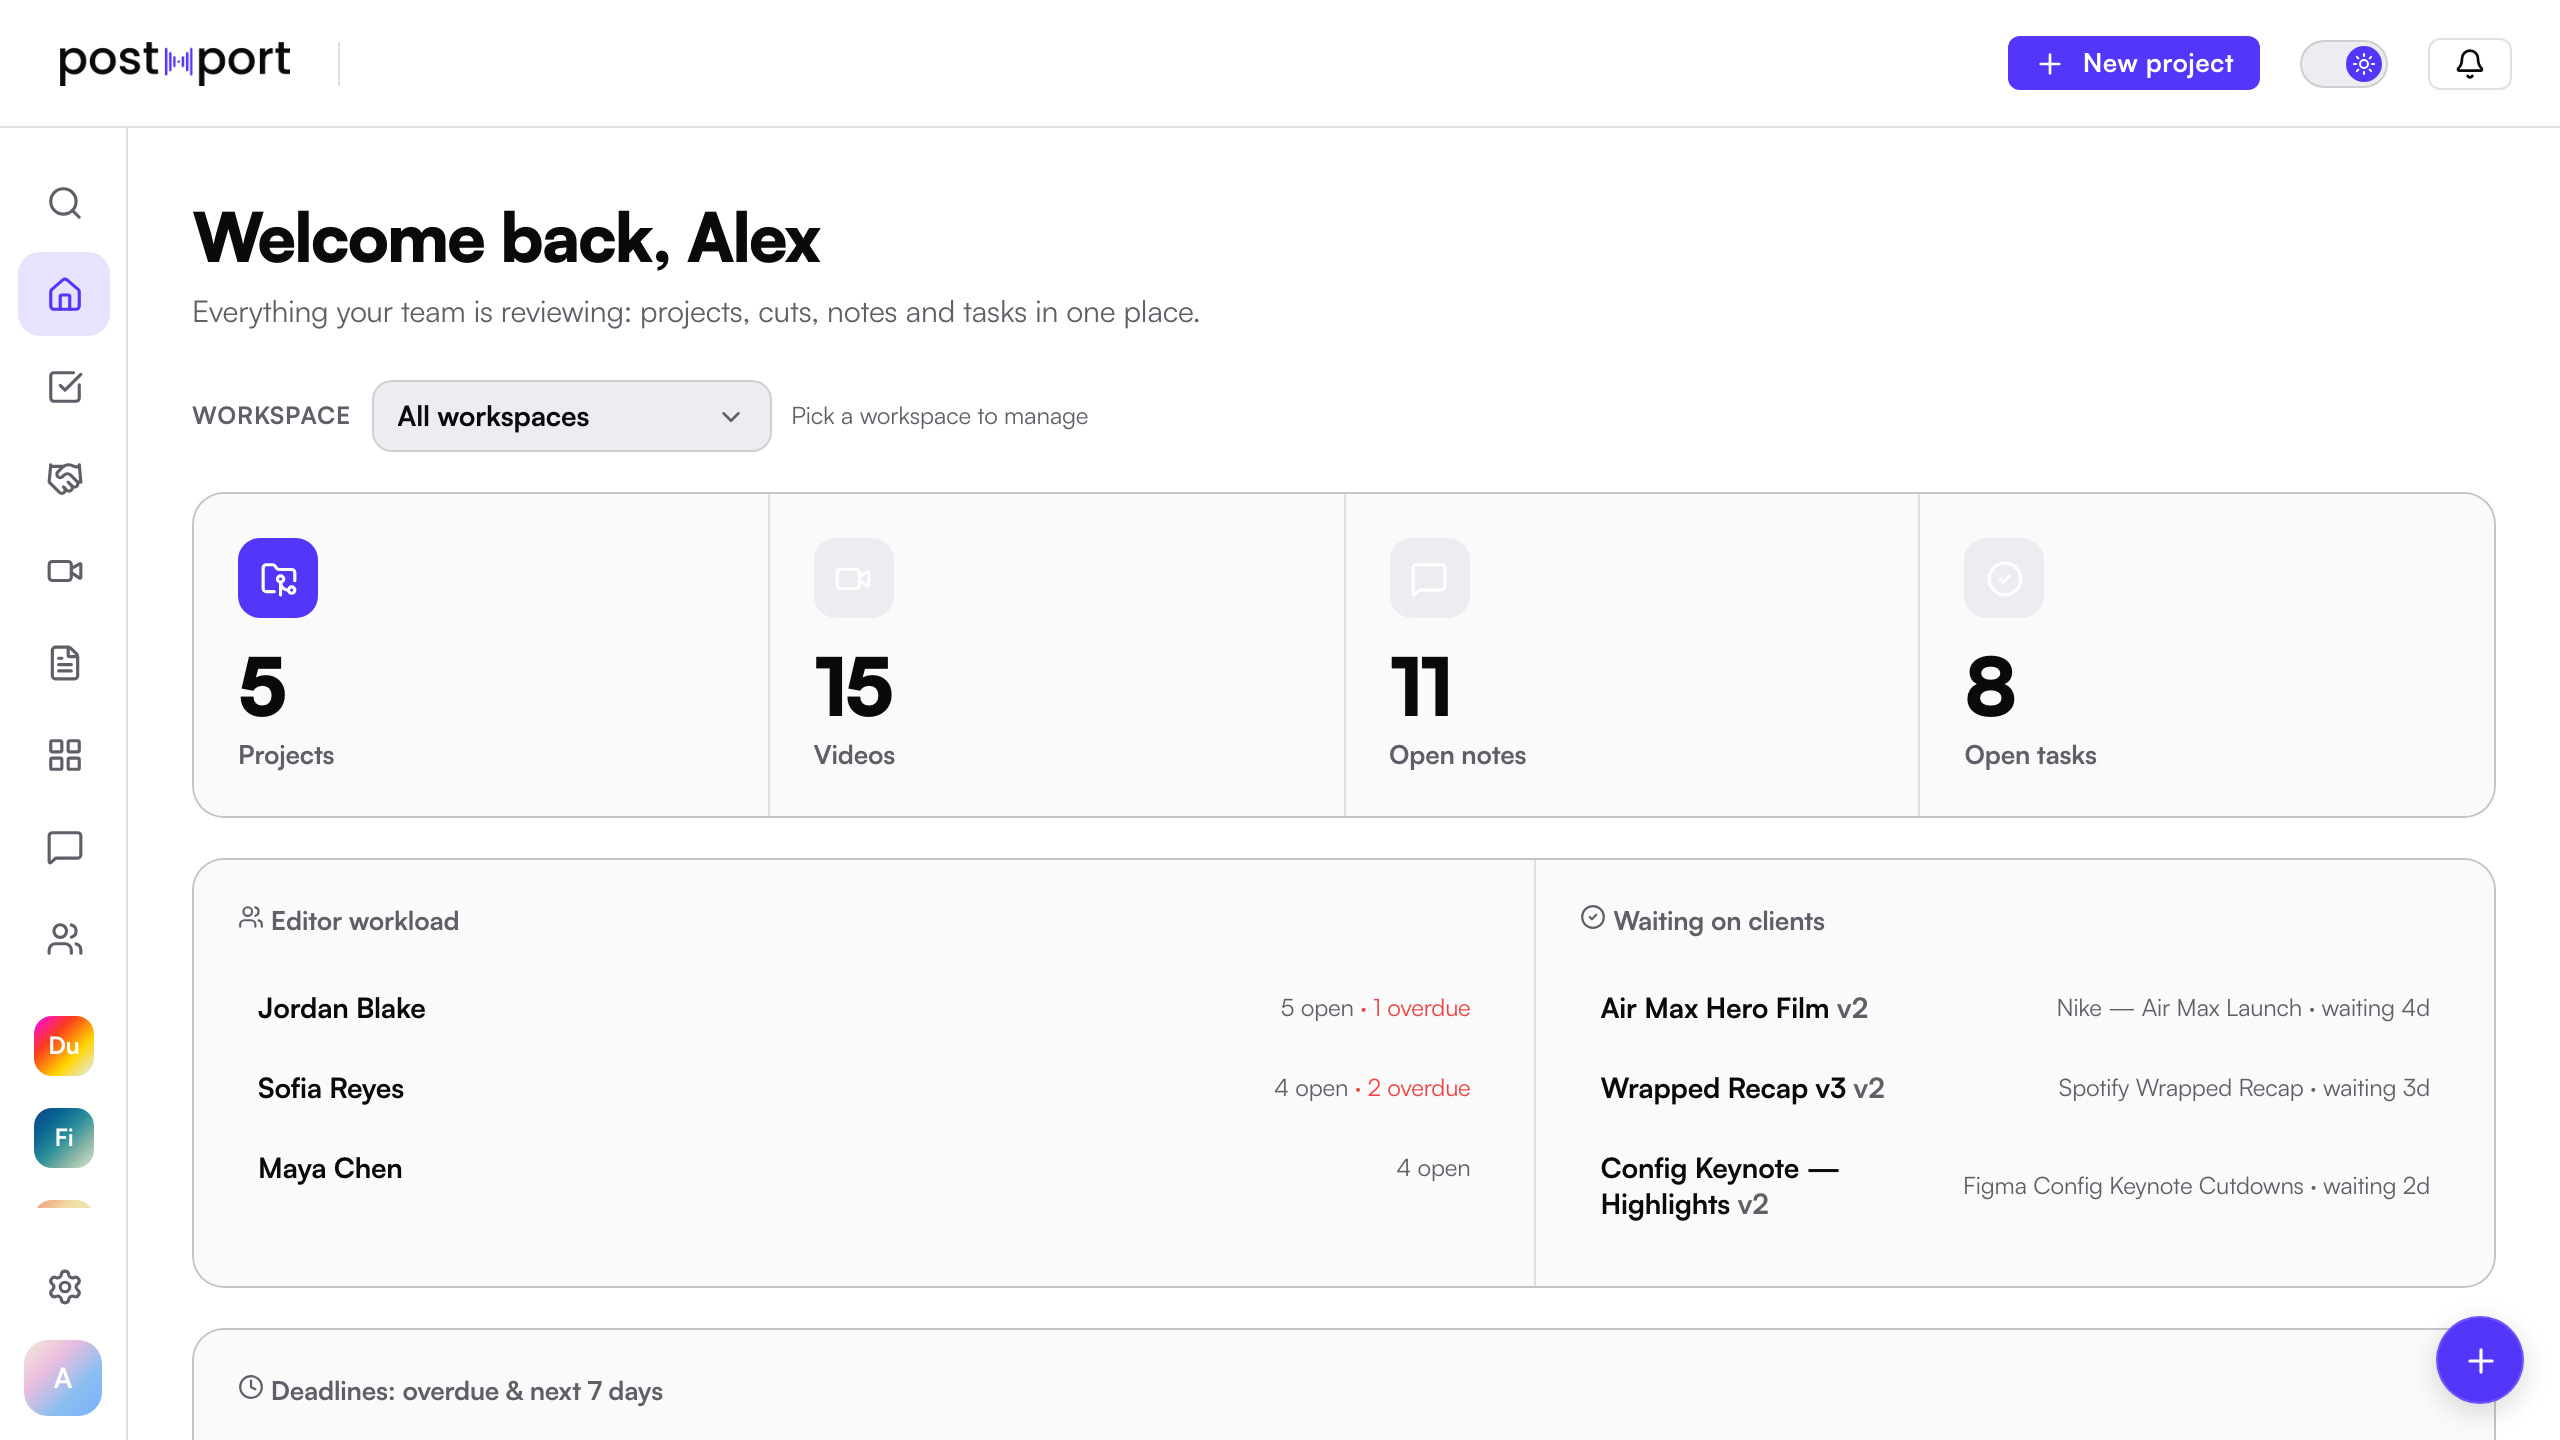
Task: Click the Pick a workspace to manage hint
Action: coord(939,416)
